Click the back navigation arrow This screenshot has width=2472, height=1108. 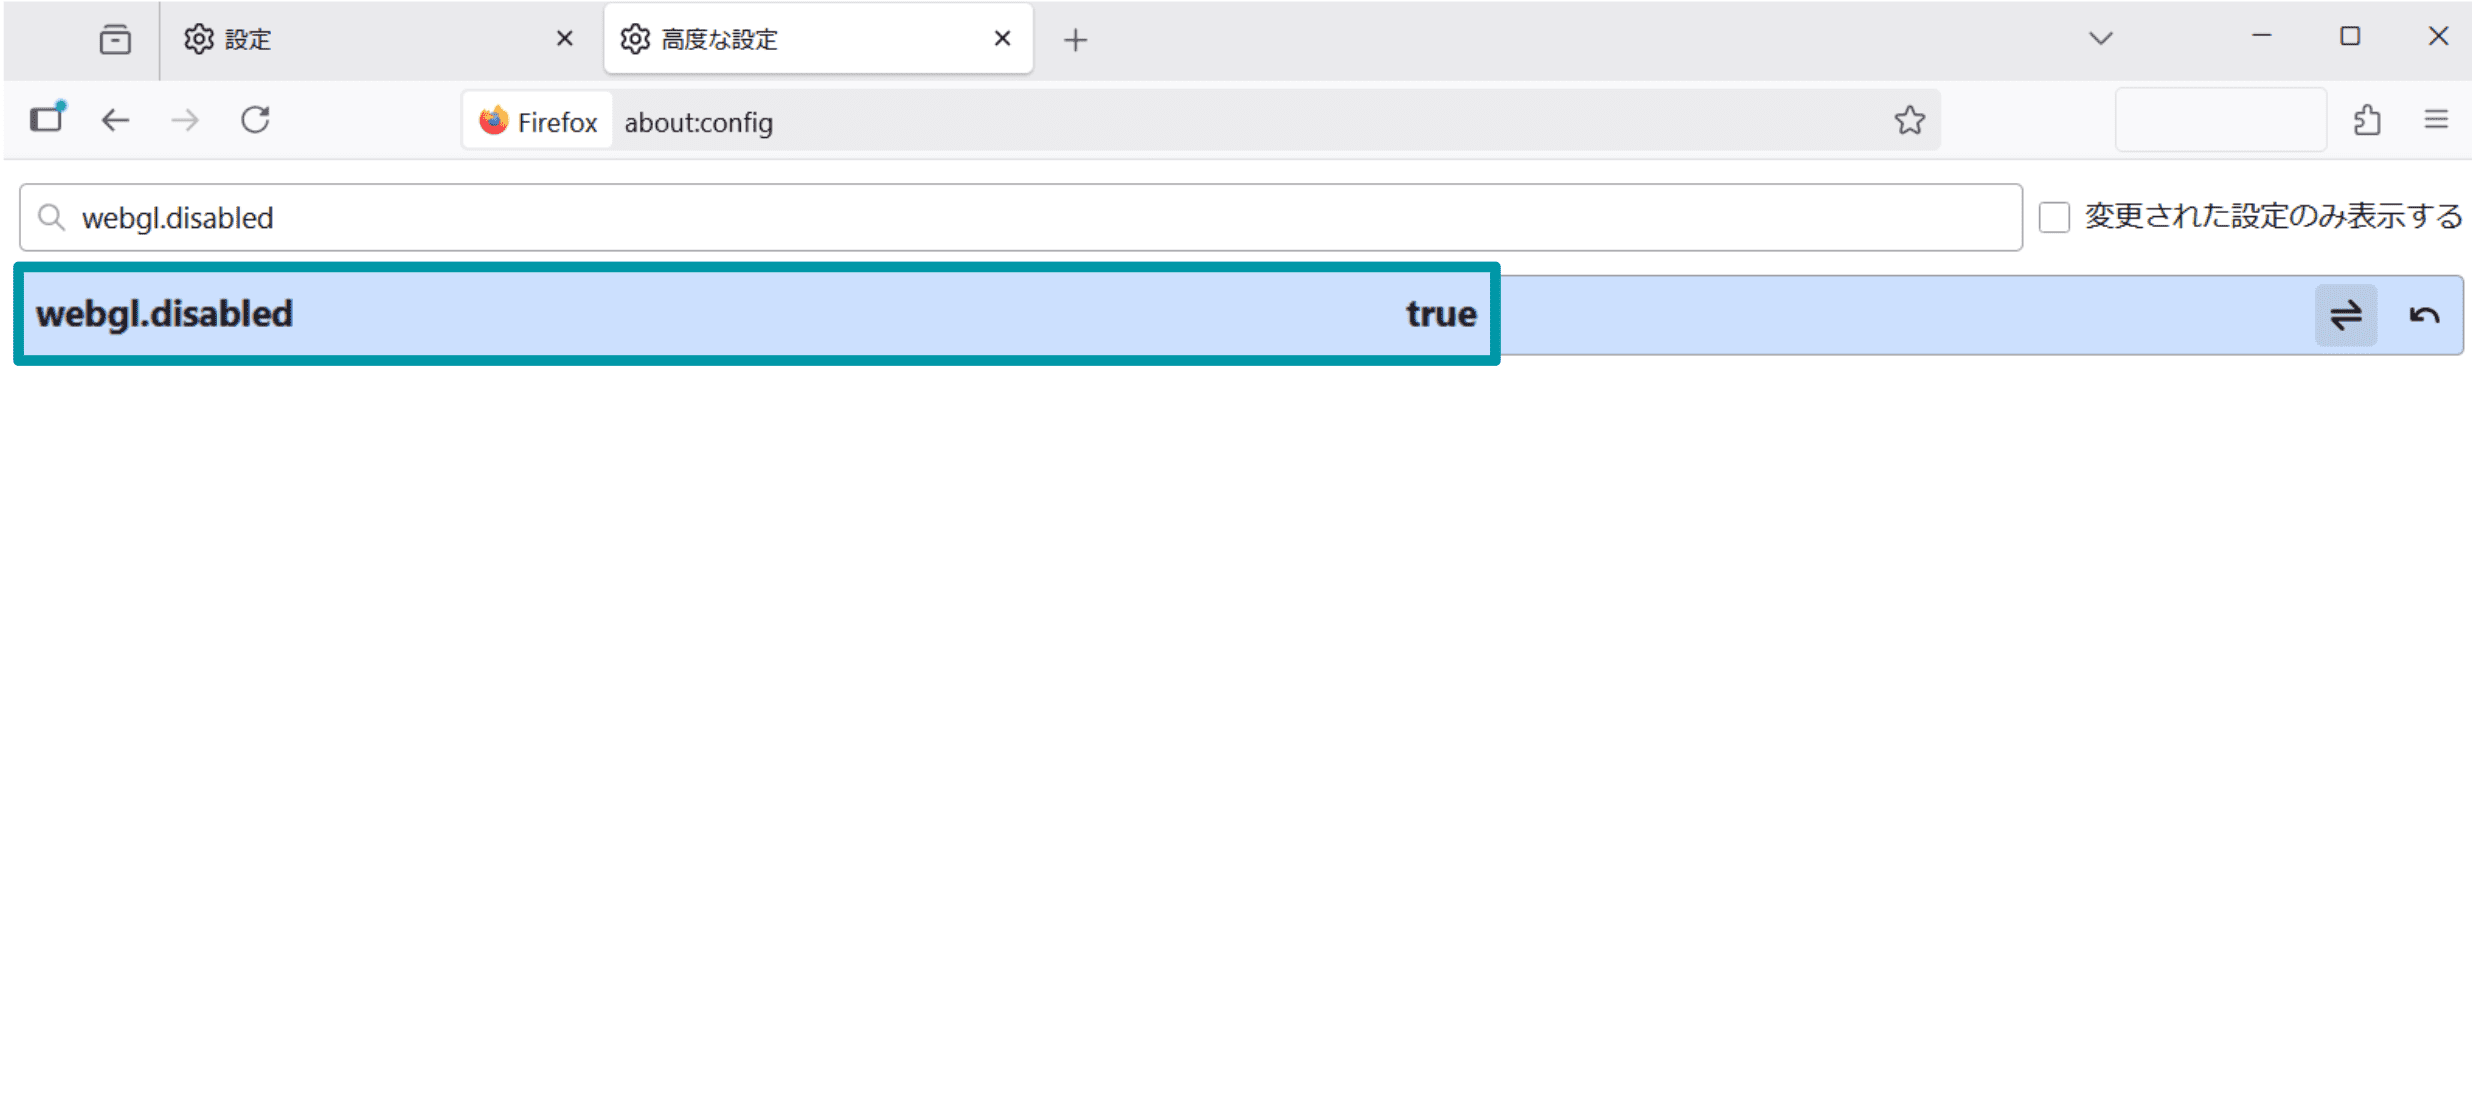(115, 120)
